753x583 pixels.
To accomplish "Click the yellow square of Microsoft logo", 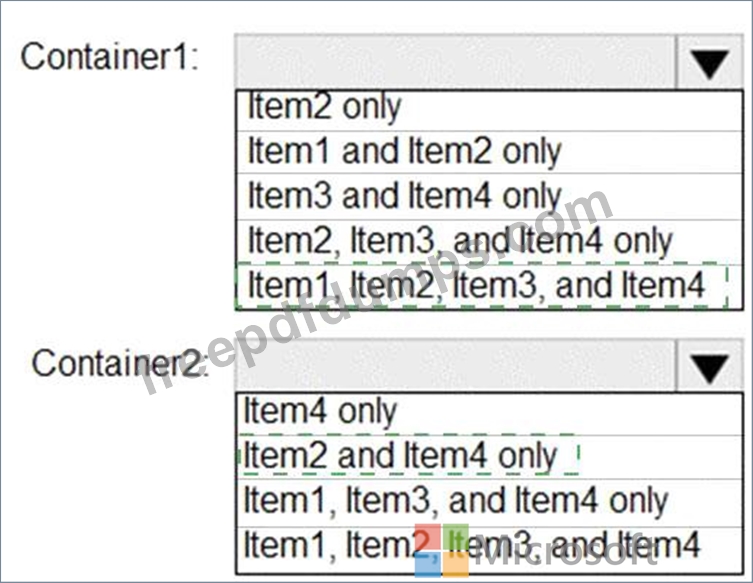I will (x=456, y=564).
